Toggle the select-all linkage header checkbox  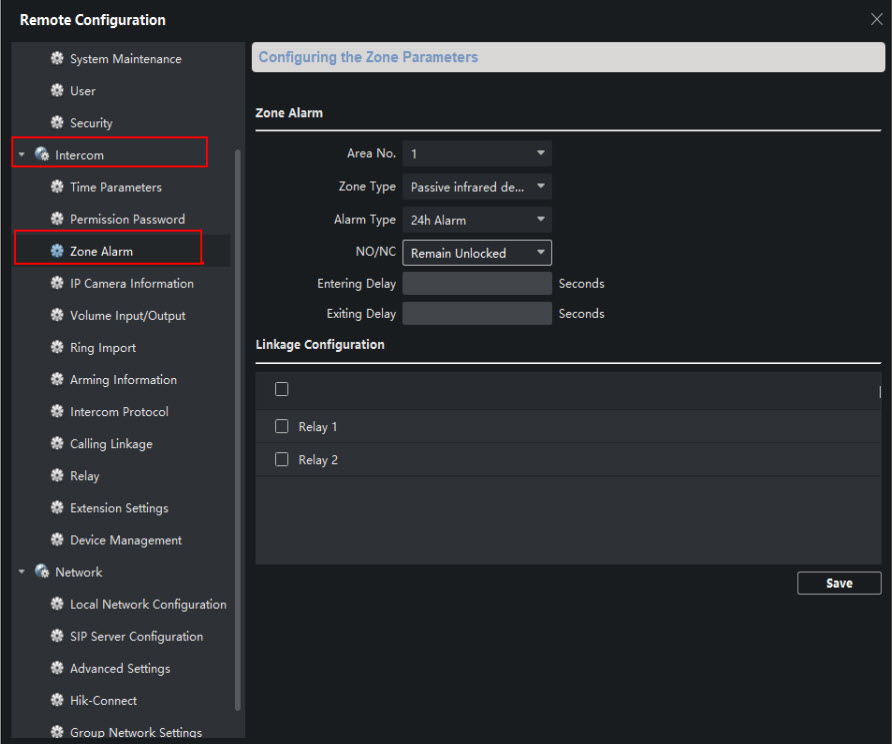282,389
